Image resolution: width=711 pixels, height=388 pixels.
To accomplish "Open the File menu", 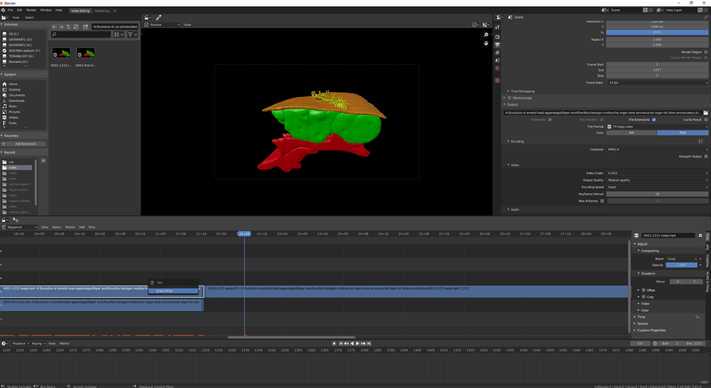I will coord(10,10).
